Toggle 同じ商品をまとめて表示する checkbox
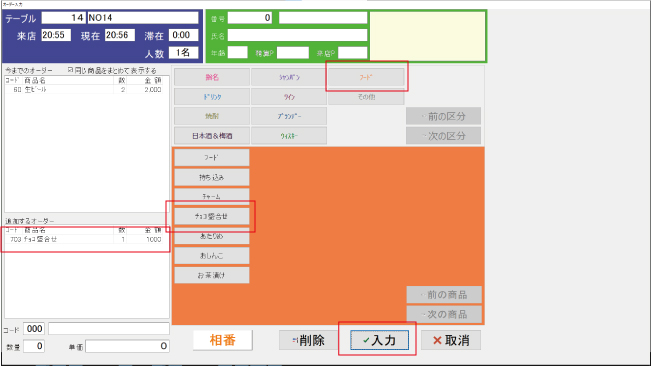 71,70
